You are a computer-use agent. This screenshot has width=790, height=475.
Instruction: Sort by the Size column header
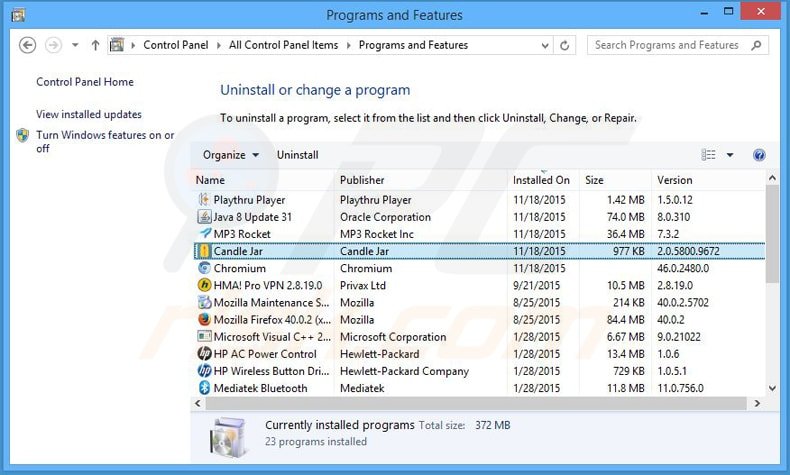(615, 180)
